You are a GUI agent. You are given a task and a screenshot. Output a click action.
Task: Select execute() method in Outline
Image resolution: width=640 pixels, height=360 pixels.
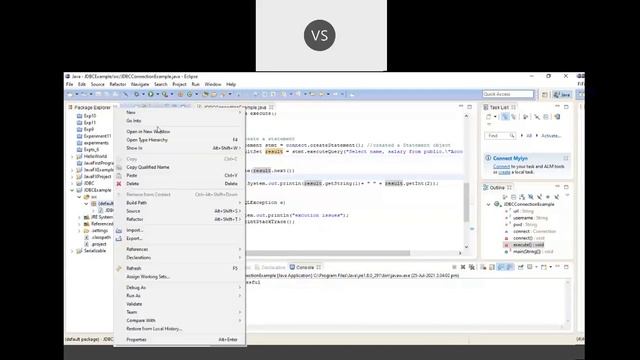tap(524, 245)
